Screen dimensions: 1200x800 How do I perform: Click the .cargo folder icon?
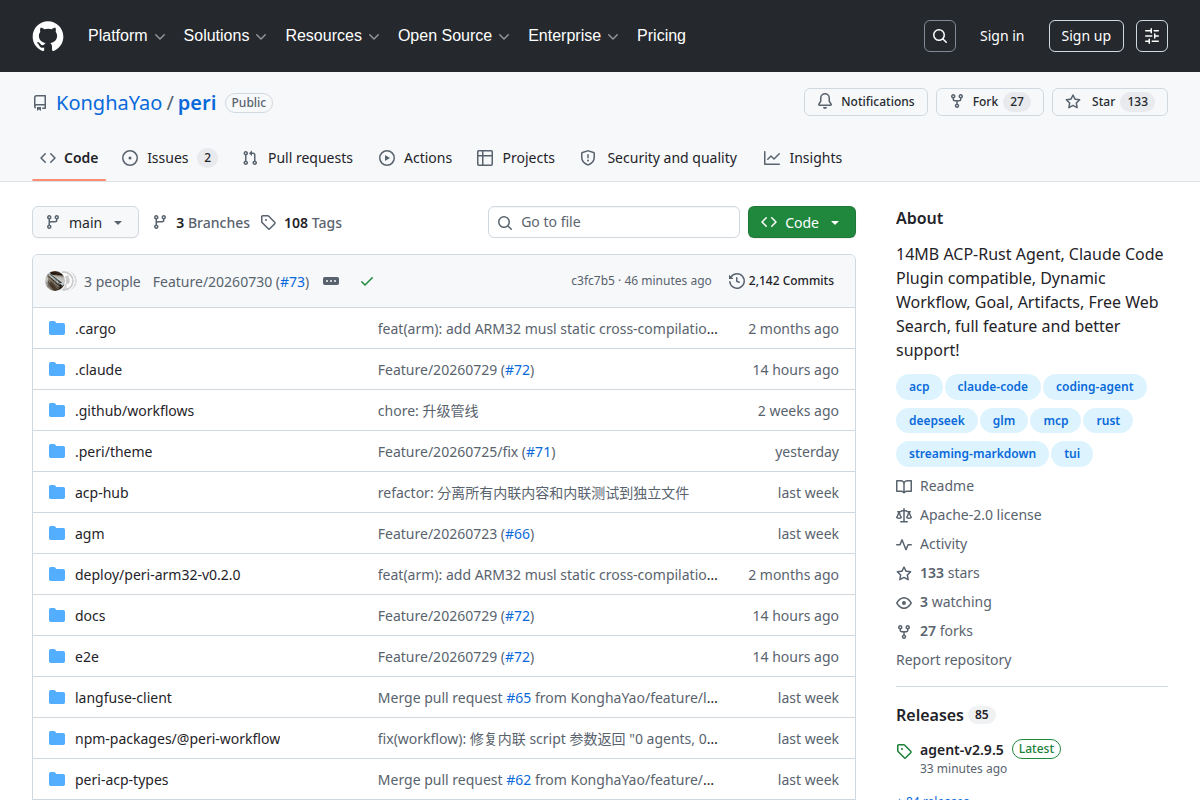point(57,329)
